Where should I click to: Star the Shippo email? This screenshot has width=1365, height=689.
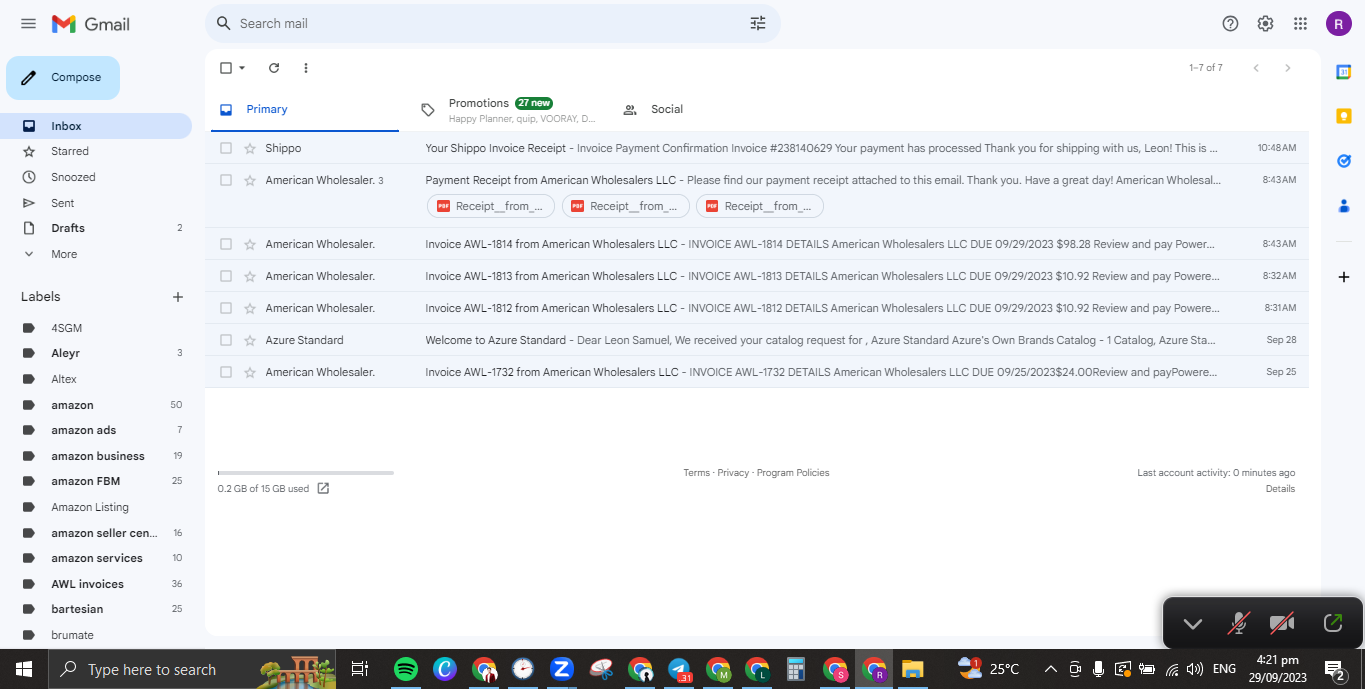[250, 148]
